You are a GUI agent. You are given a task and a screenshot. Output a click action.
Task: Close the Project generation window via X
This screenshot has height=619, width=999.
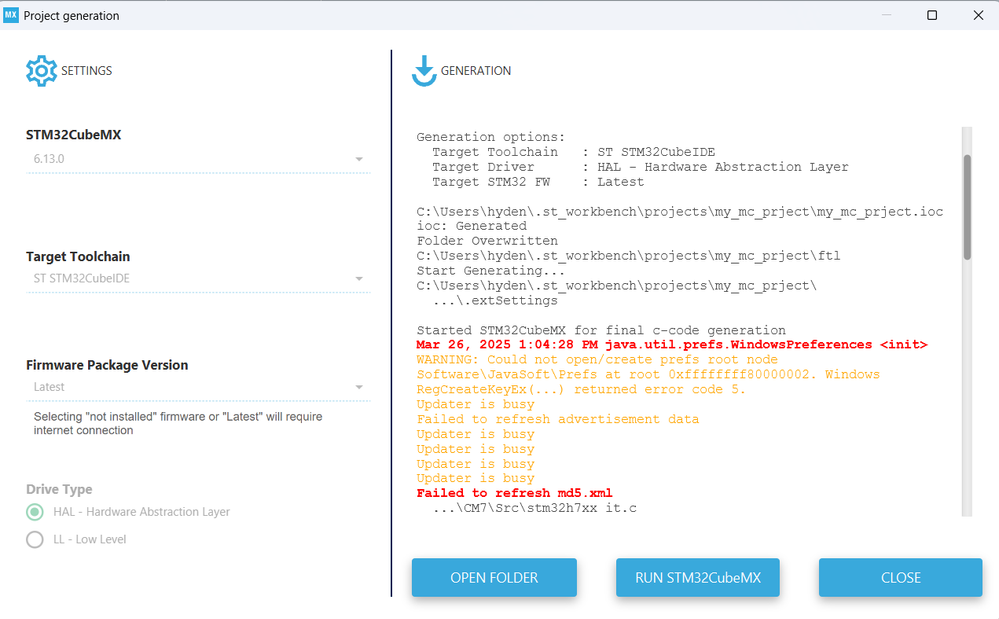979,15
